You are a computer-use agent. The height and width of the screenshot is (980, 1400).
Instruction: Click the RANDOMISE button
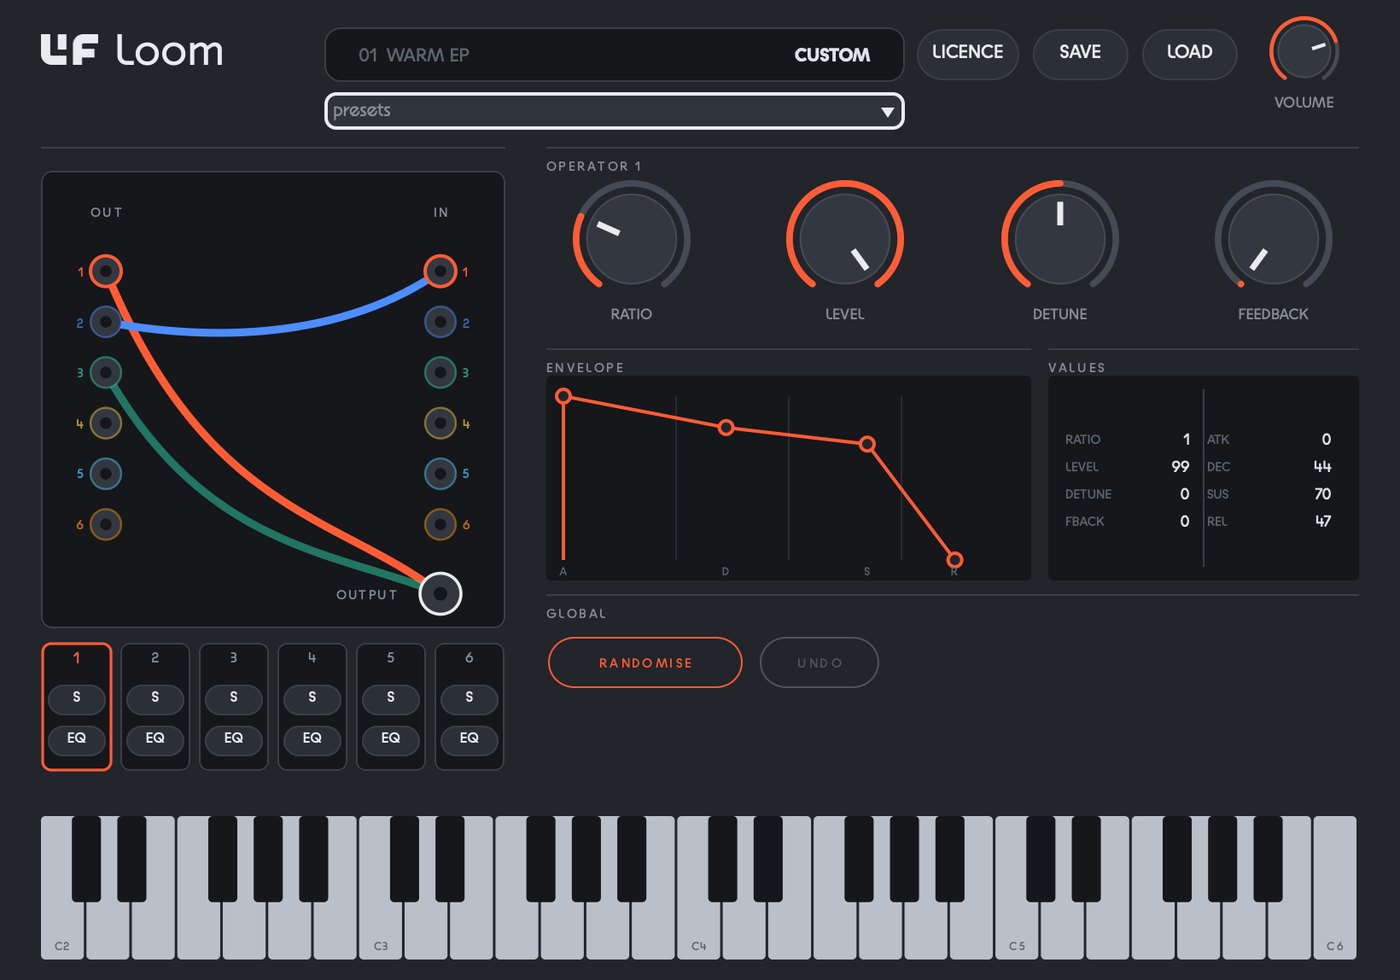pos(645,663)
